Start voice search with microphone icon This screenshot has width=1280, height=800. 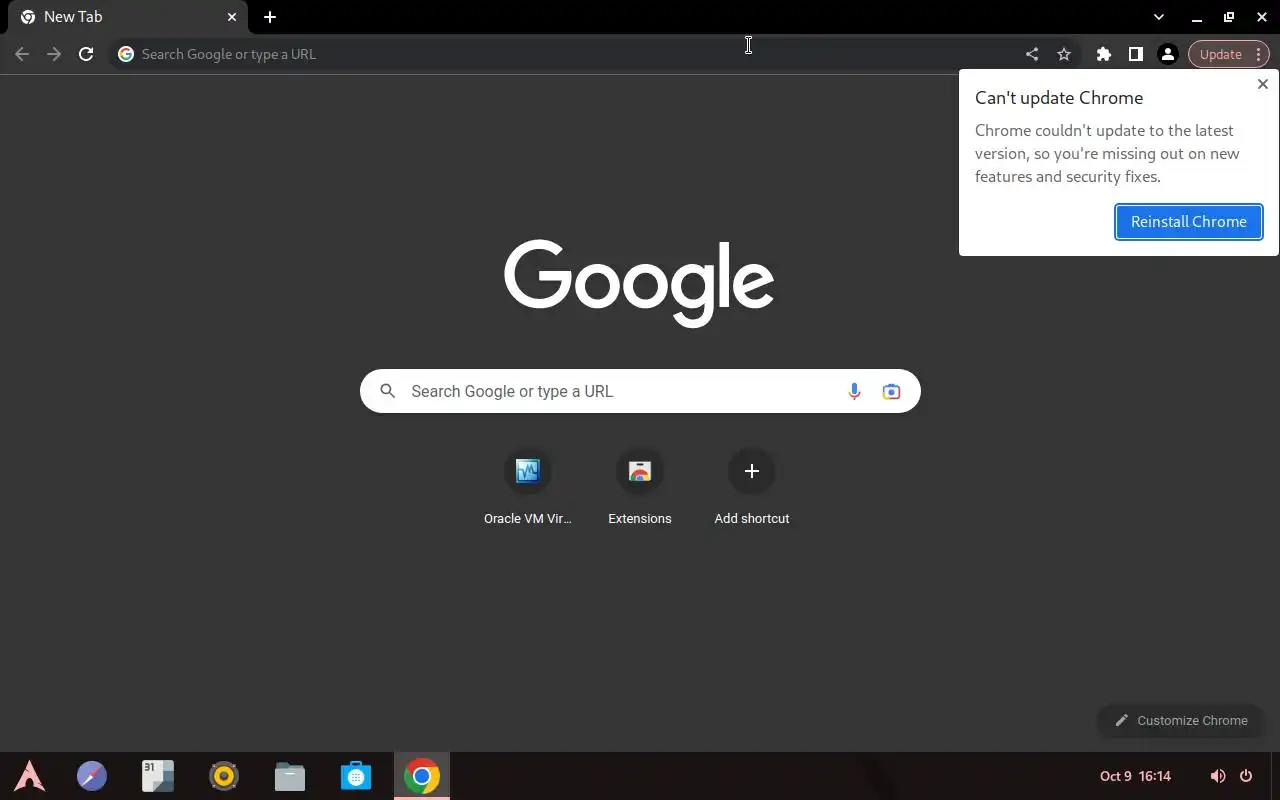click(x=854, y=391)
